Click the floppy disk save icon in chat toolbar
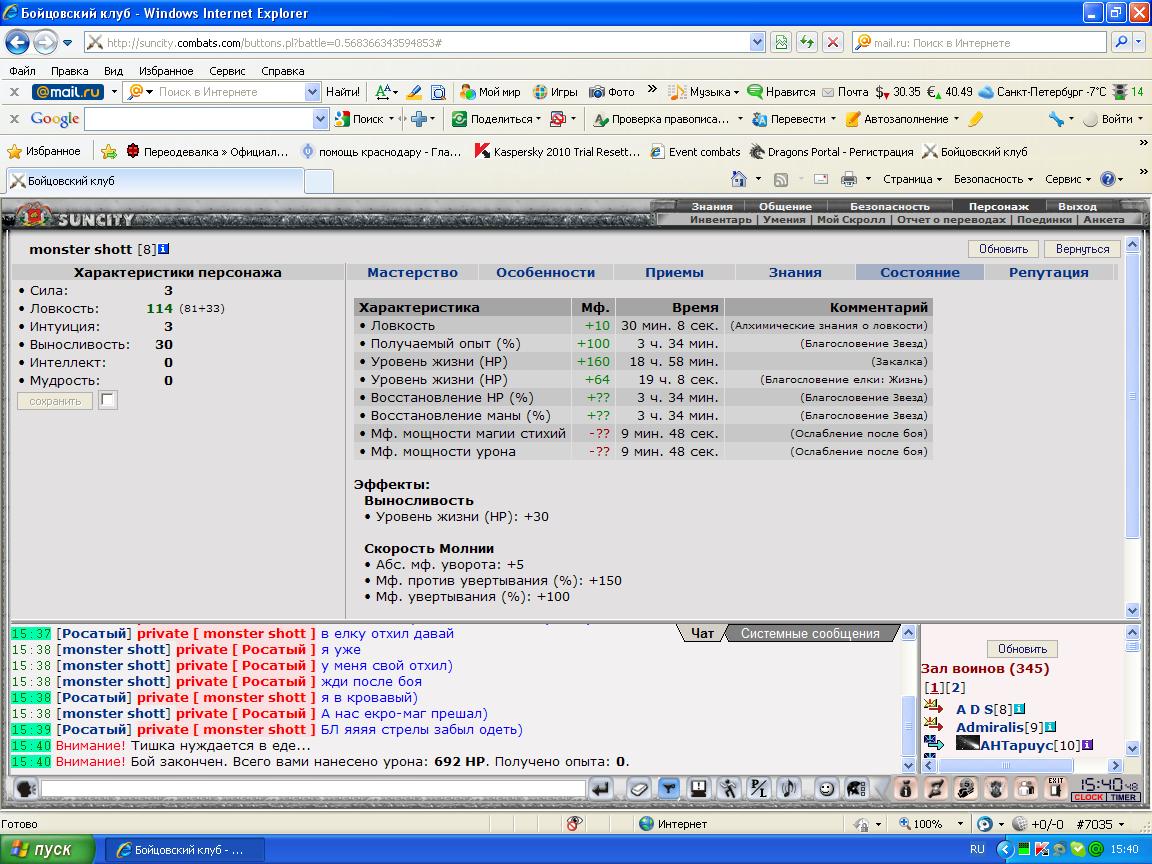Image resolution: width=1152 pixels, height=864 pixels. [698, 789]
